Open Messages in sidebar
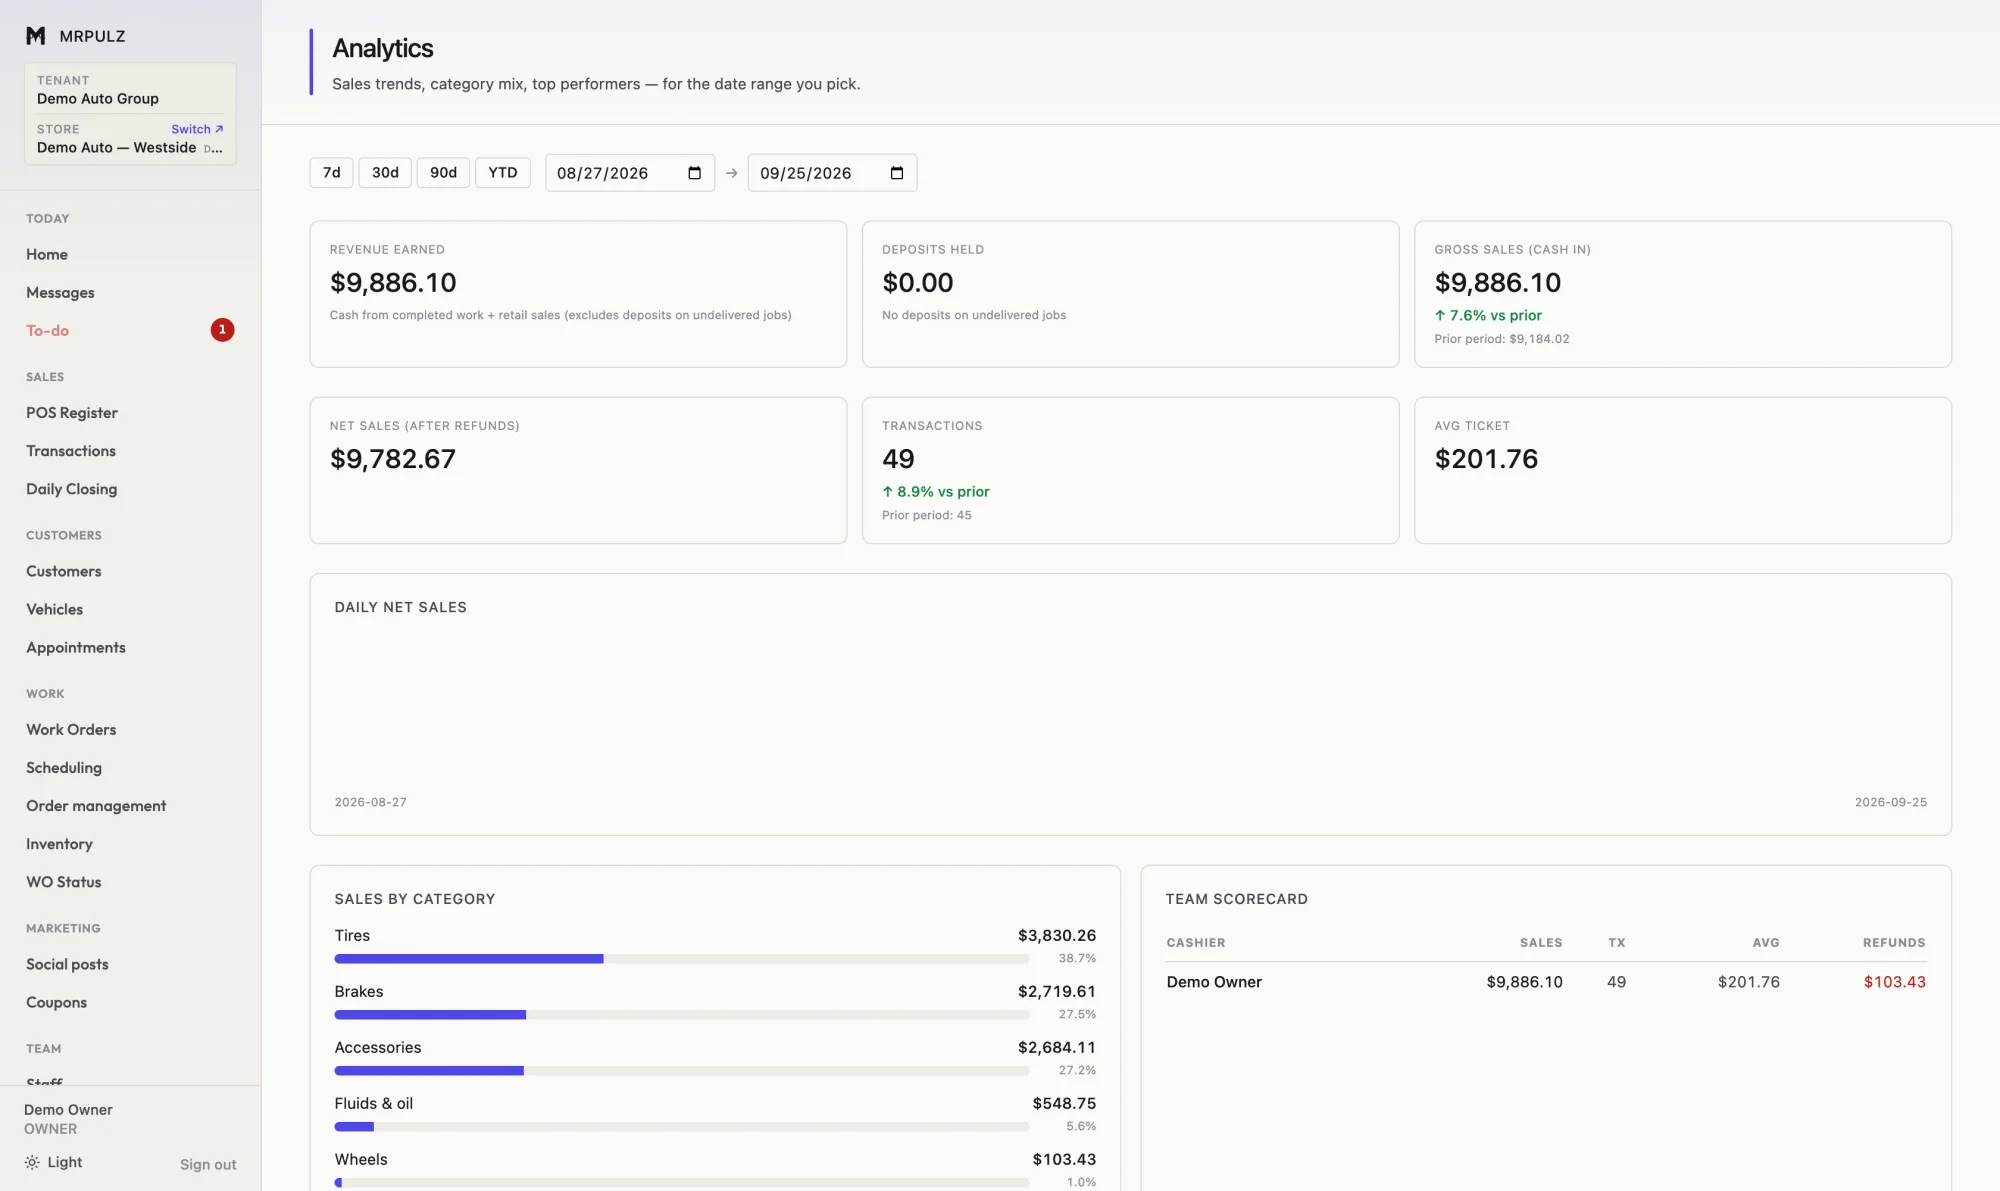 (60, 292)
